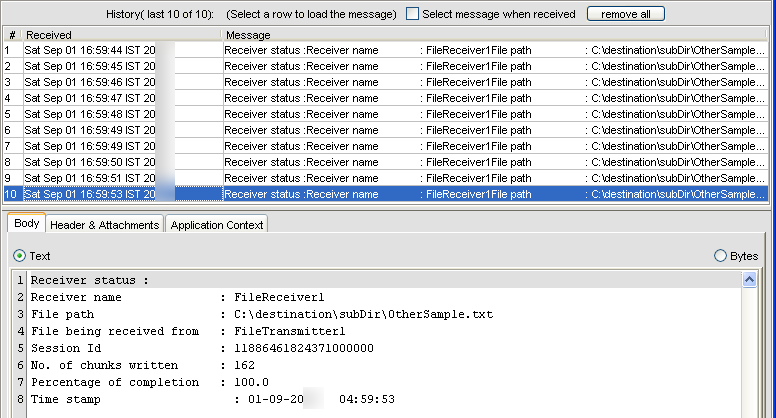776x418 pixels.
Task: Select the Body tab
Action: [27, 223]
